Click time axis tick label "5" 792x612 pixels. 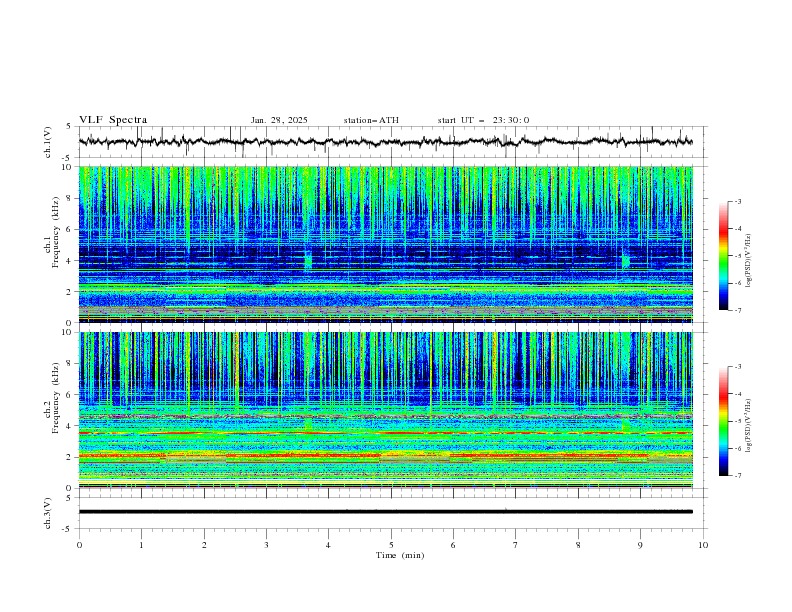point(391,545)
